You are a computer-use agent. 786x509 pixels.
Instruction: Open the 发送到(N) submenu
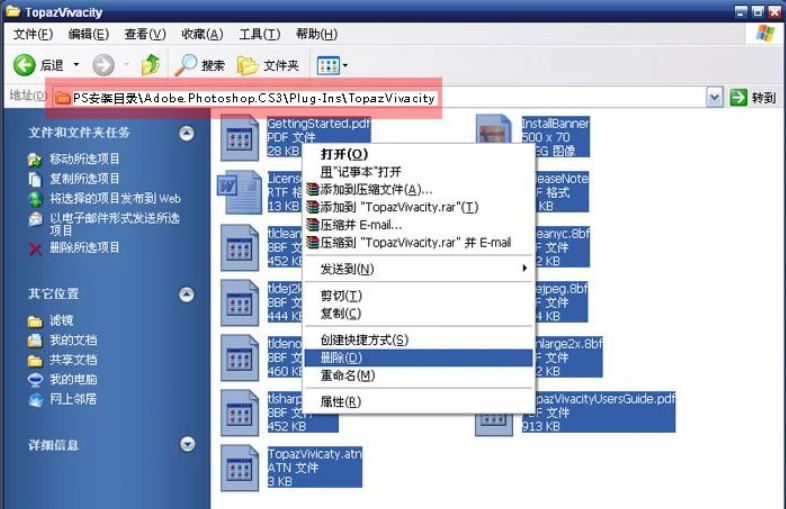point(419,269)
